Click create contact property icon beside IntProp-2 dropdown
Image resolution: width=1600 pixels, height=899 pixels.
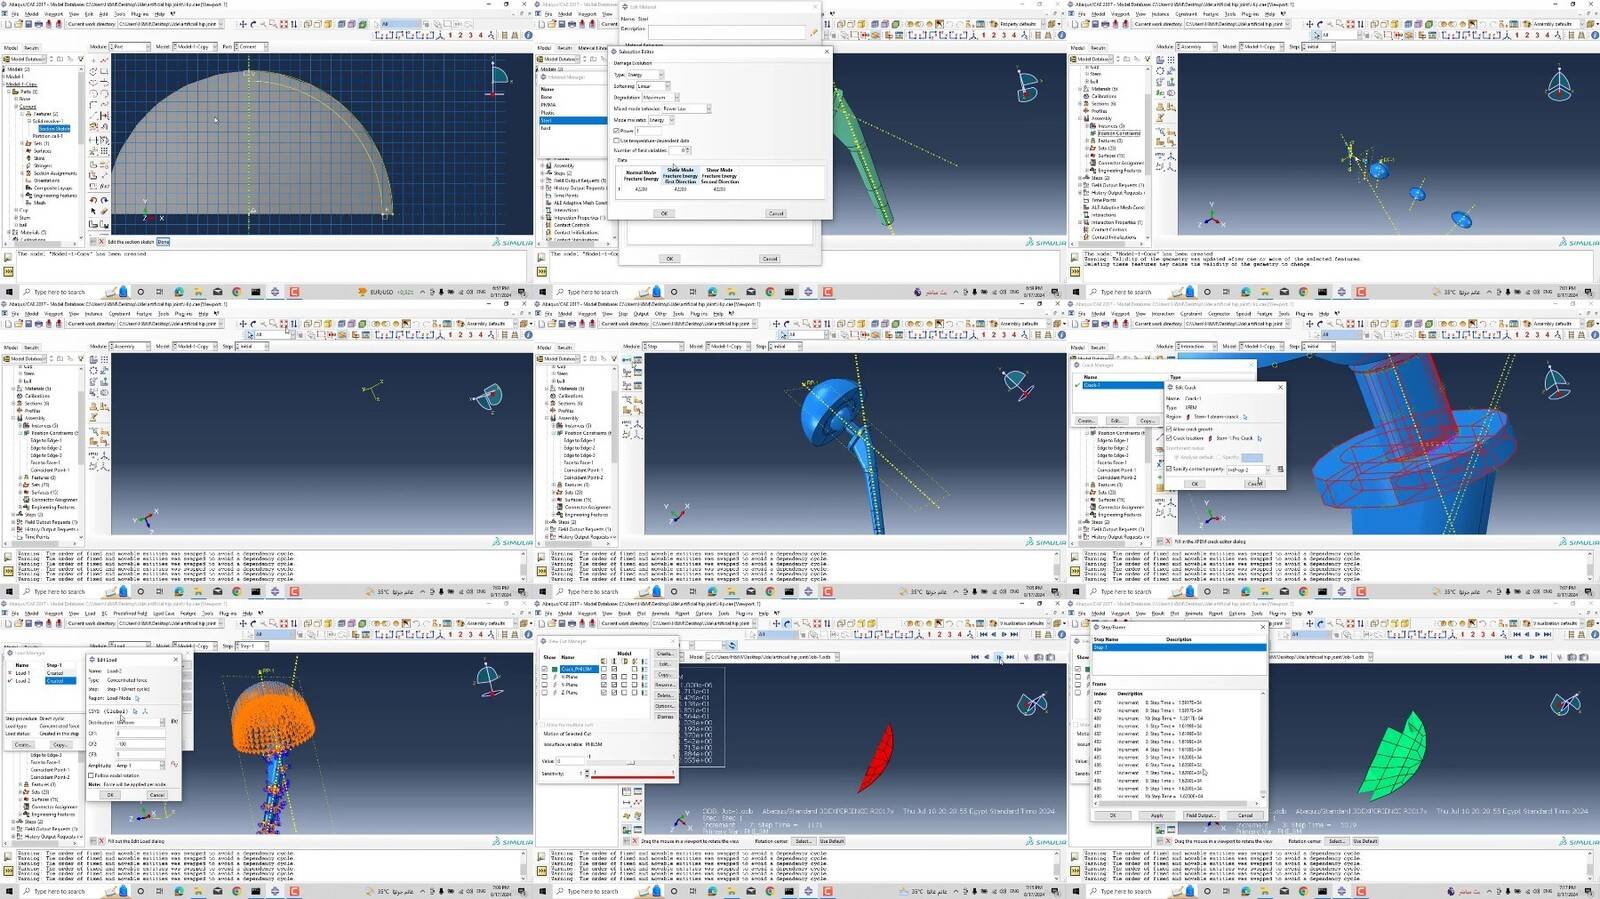tap(1280, 469)
